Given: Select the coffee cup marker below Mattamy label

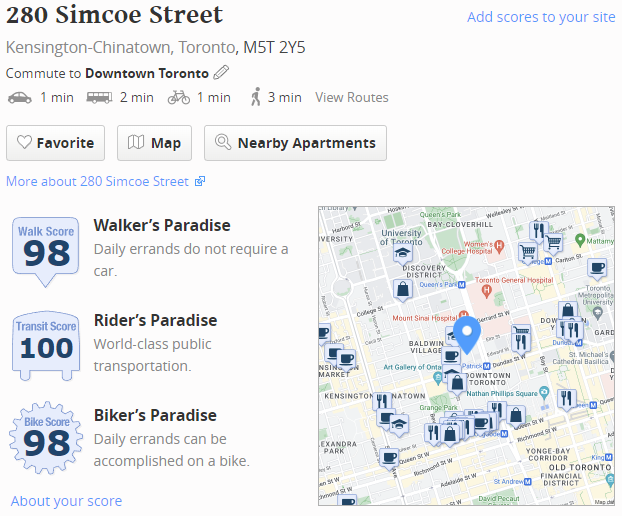Looking at the screenshot, I should click(x=597, y=268).
